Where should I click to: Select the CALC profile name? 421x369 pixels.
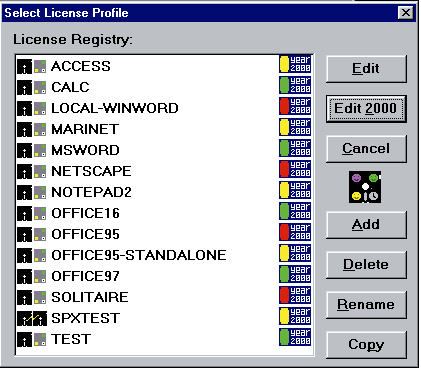coord(70,87)
